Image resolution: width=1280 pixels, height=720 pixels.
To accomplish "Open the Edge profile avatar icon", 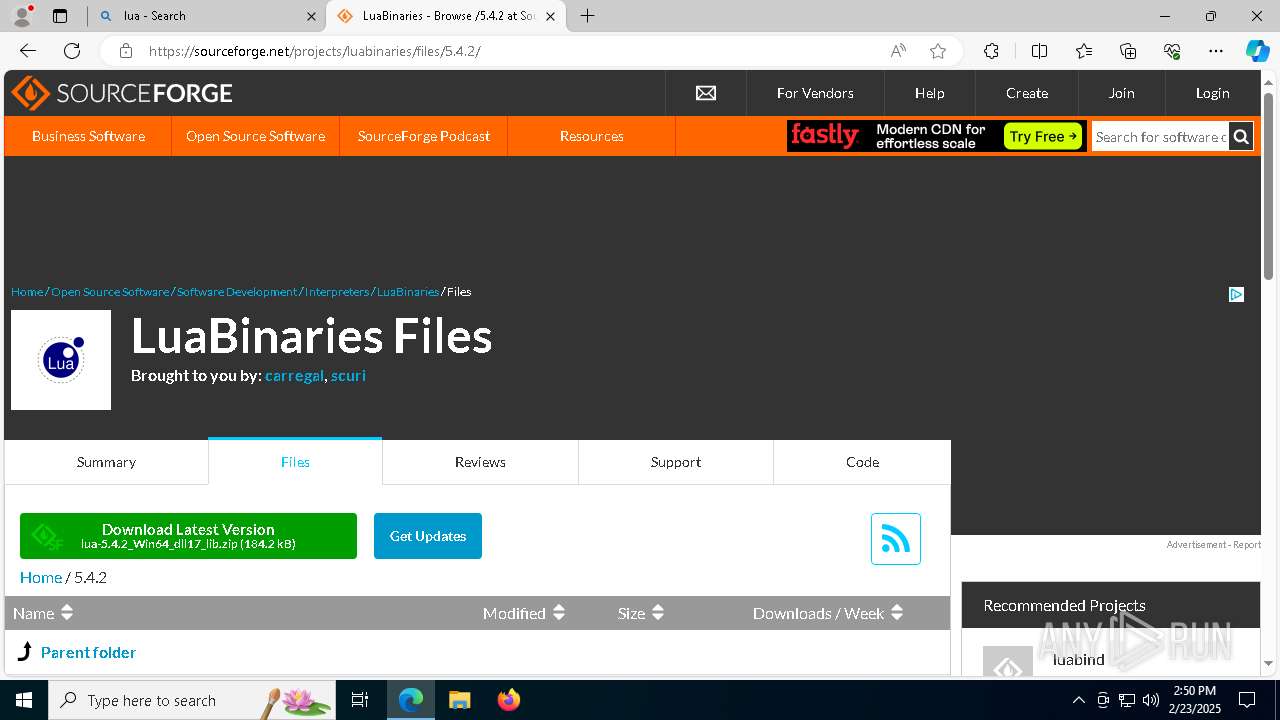I will pyautogui.click(x=22, y=16).
